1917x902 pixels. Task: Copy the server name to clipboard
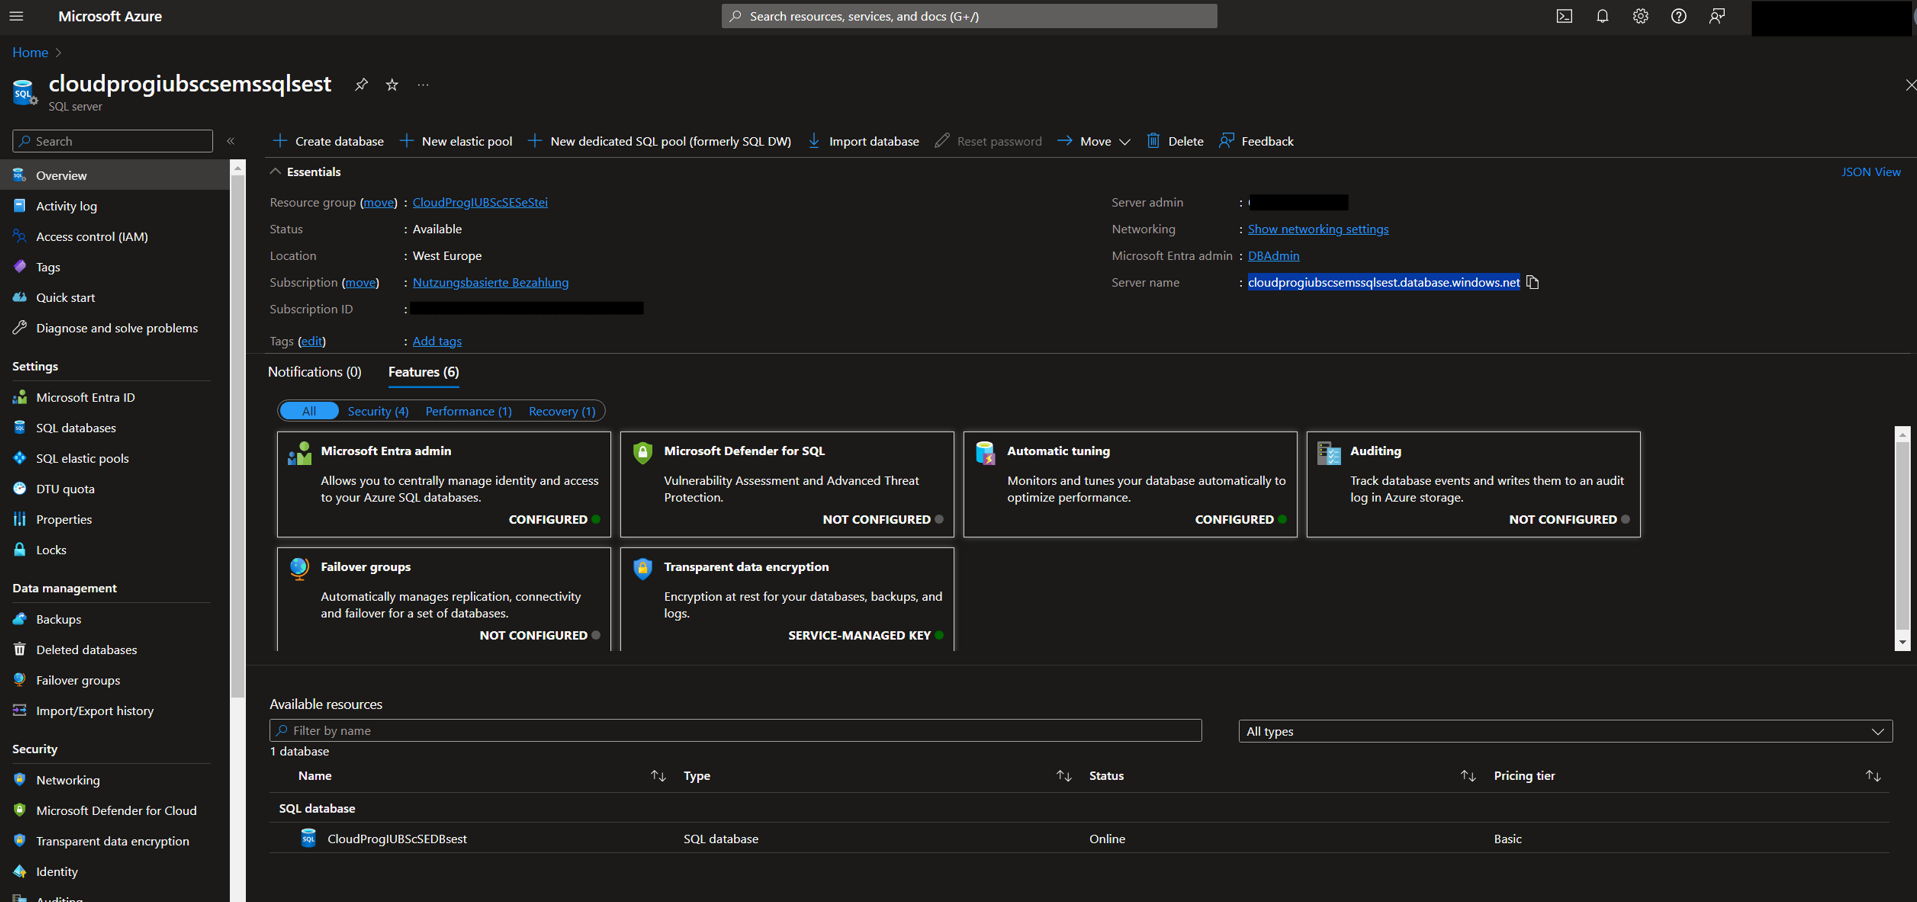click(x=1532, y=282)
